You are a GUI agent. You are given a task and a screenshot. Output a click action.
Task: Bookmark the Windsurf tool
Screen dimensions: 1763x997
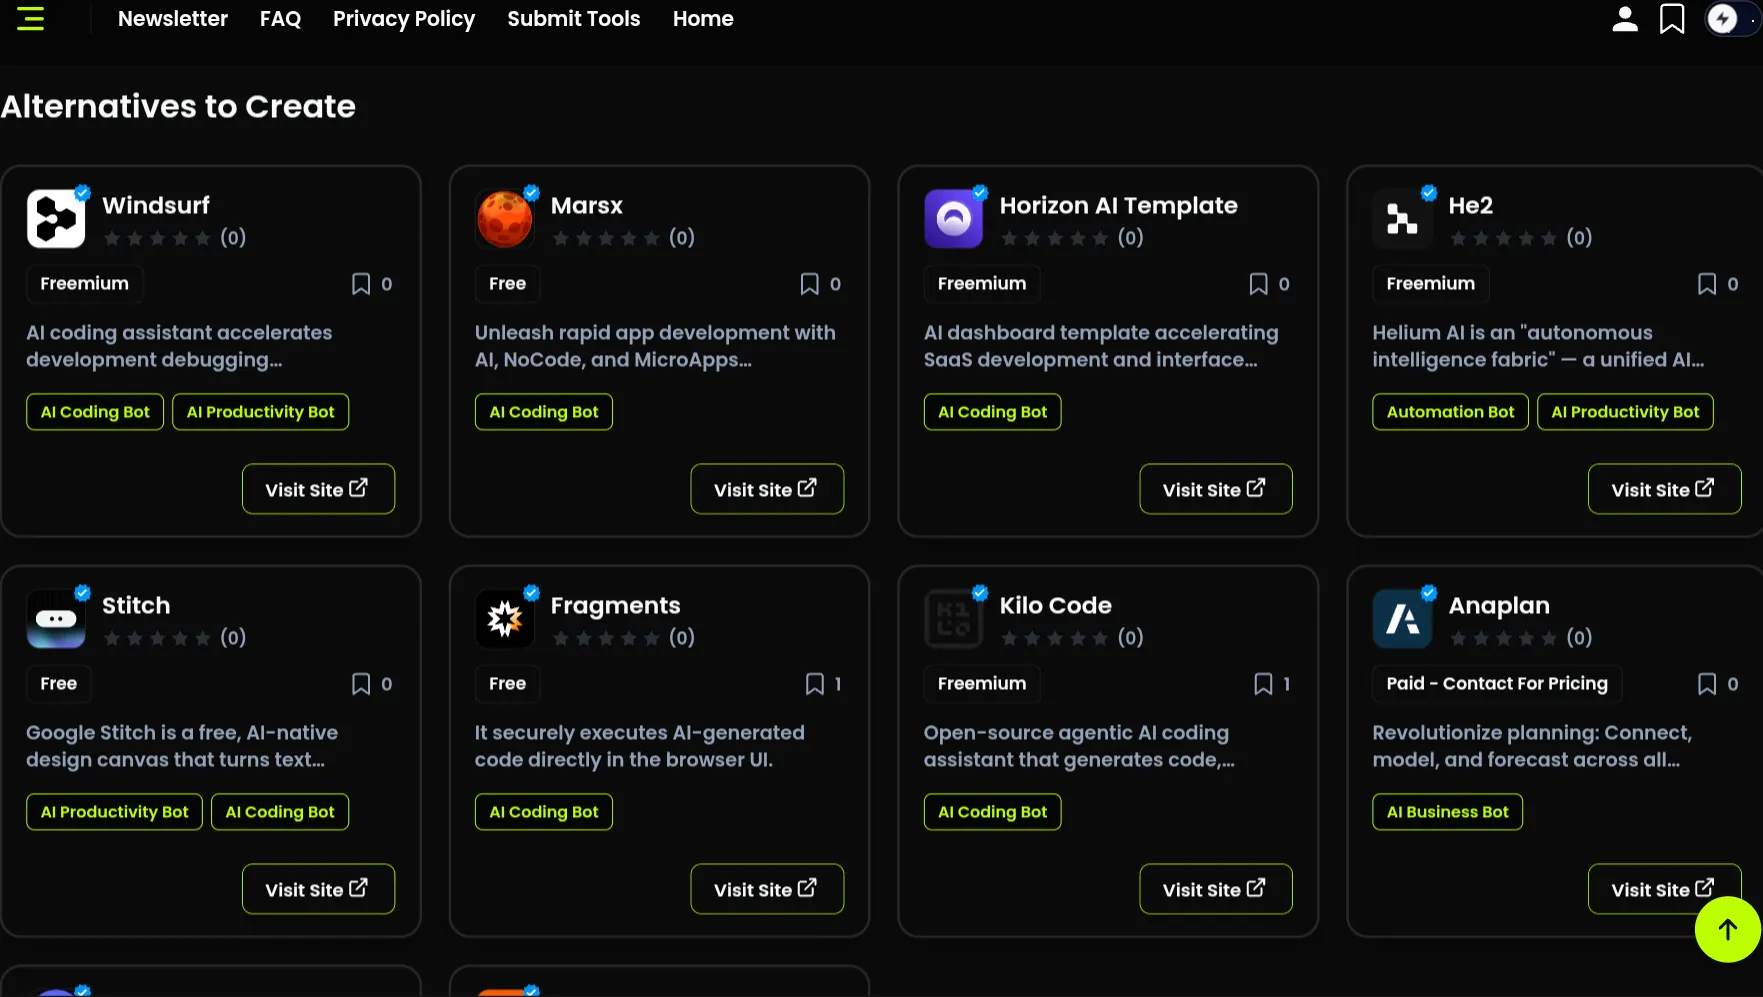pyautogui.click(x=361, y=284)
